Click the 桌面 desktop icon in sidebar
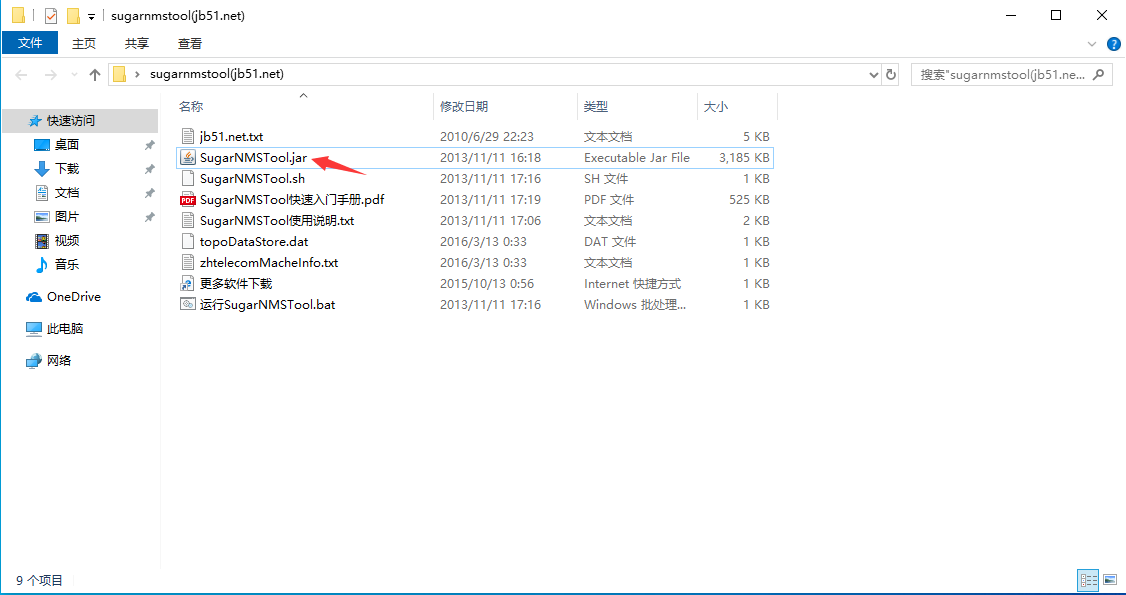The image size is (1126, 595). (x=42, y=145)
